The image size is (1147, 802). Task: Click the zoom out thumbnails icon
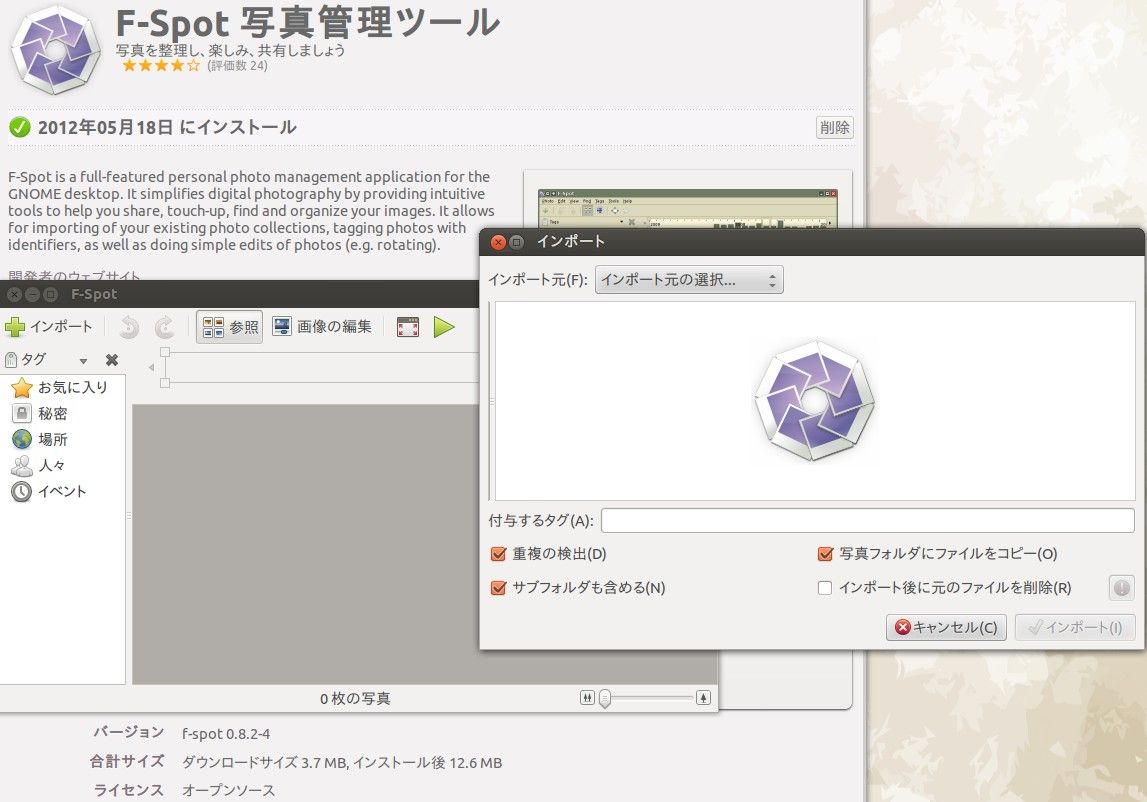coord(587,697)
